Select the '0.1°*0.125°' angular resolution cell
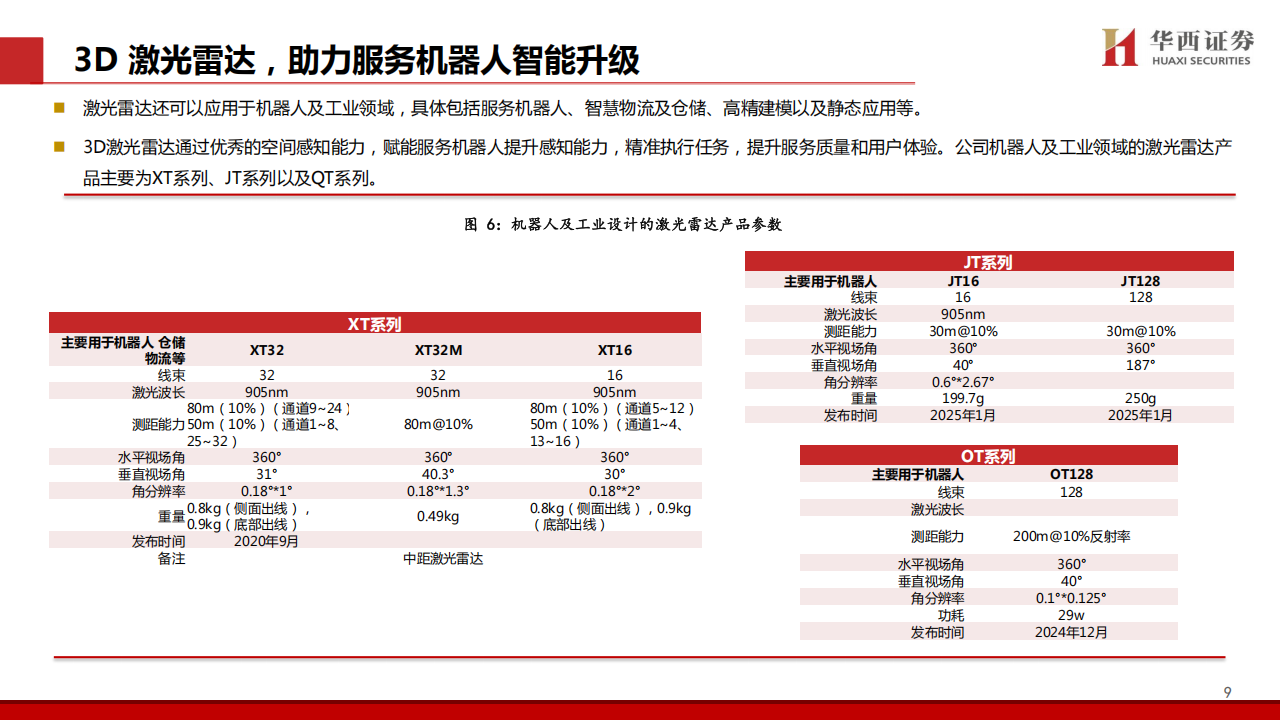 1071,598
